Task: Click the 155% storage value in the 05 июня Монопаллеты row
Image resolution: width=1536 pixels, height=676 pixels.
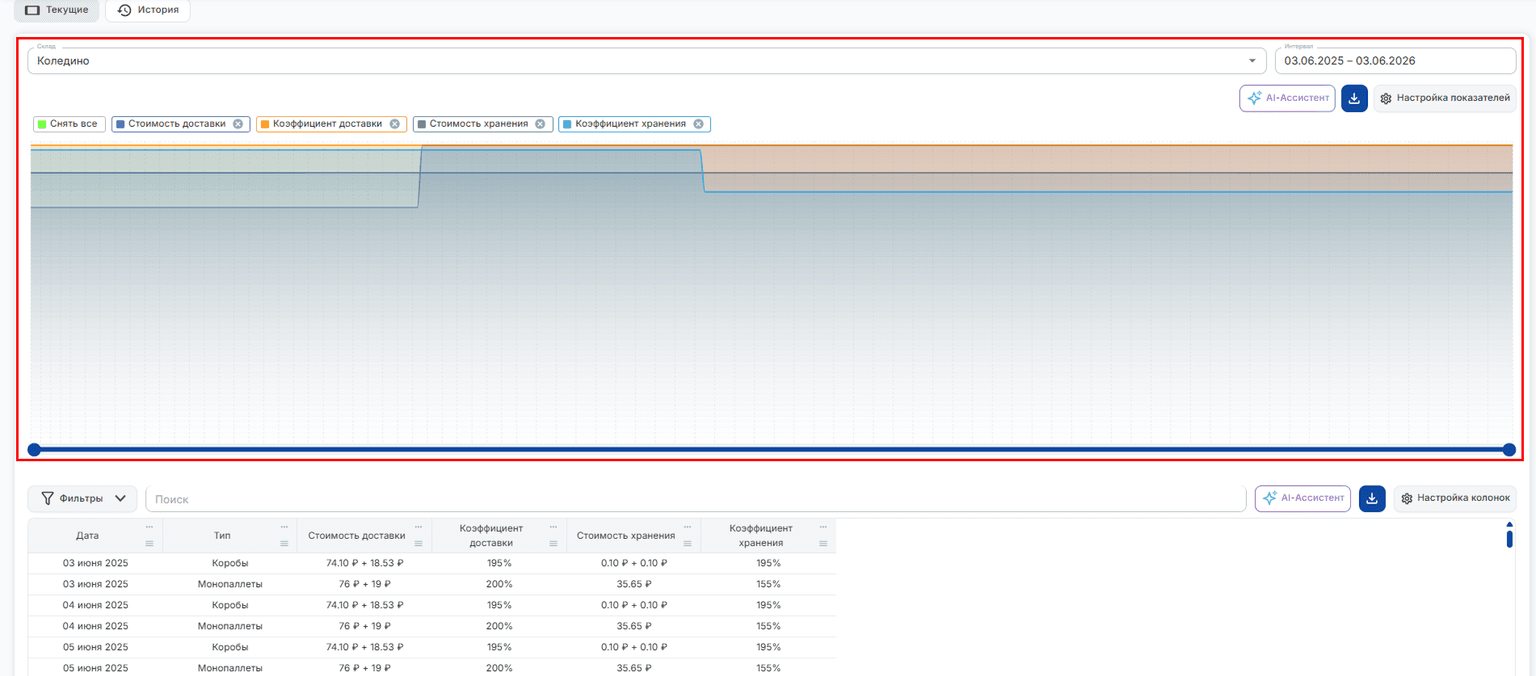Action: pyautogui.click(x=769, y=668)
